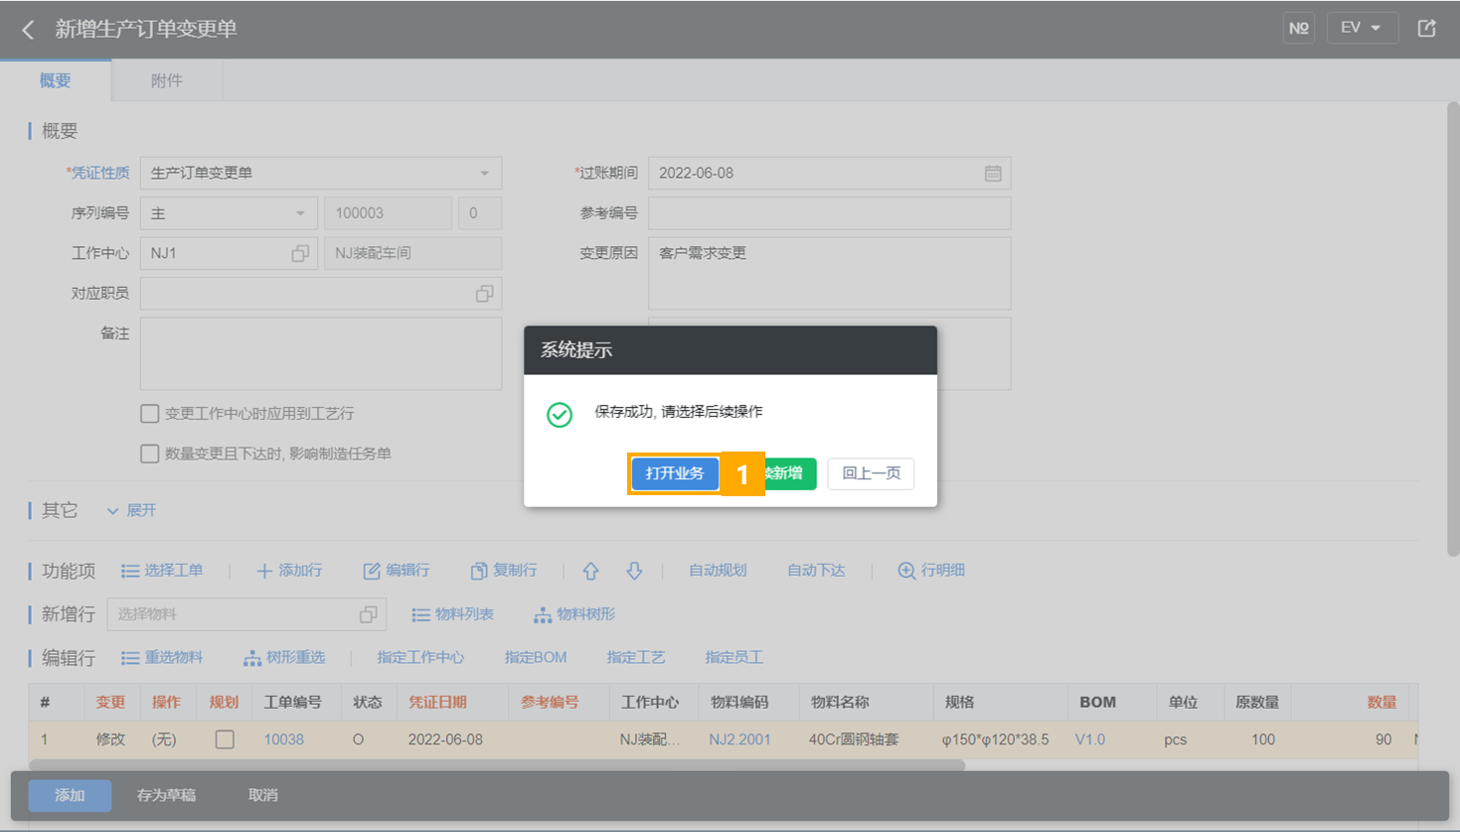Viewport: 1460px width, 832px height.
Task: Click the move row down arrow
Action: point(634,570)
